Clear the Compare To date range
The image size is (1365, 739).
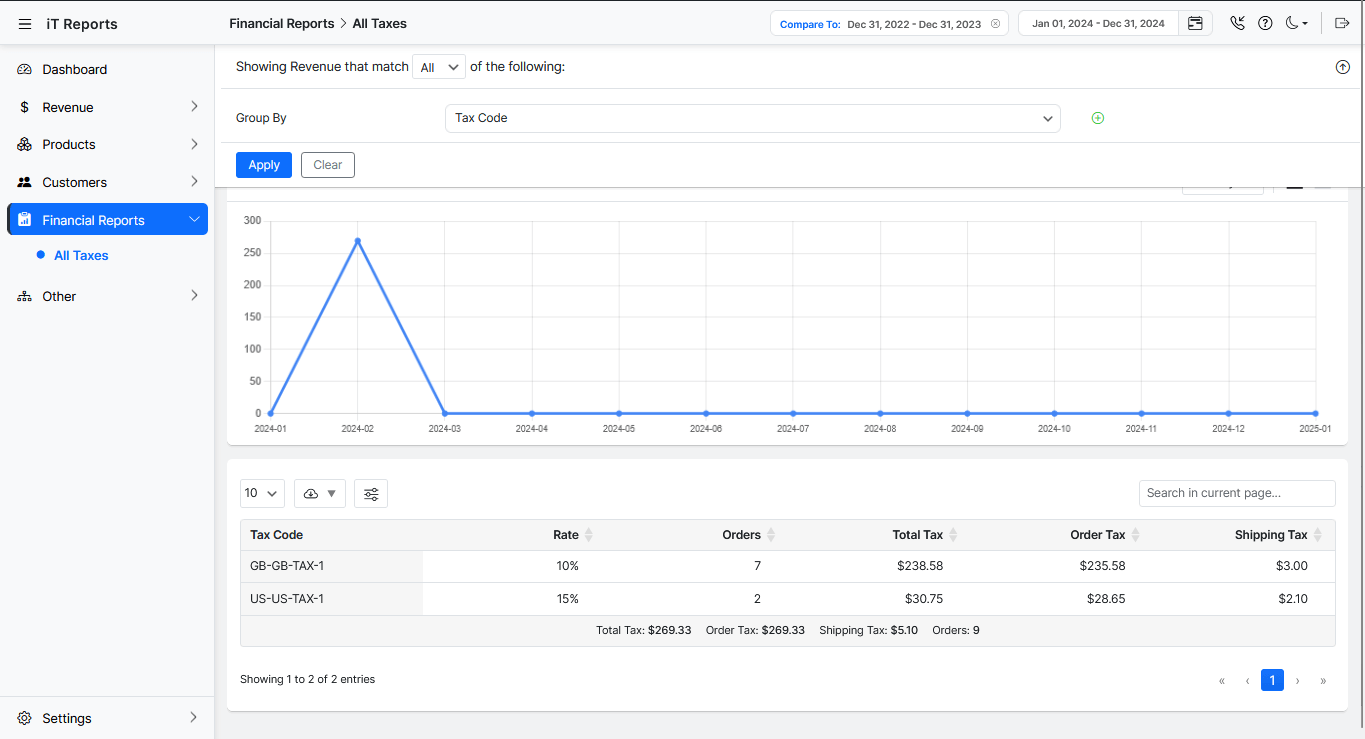point(995,24)
